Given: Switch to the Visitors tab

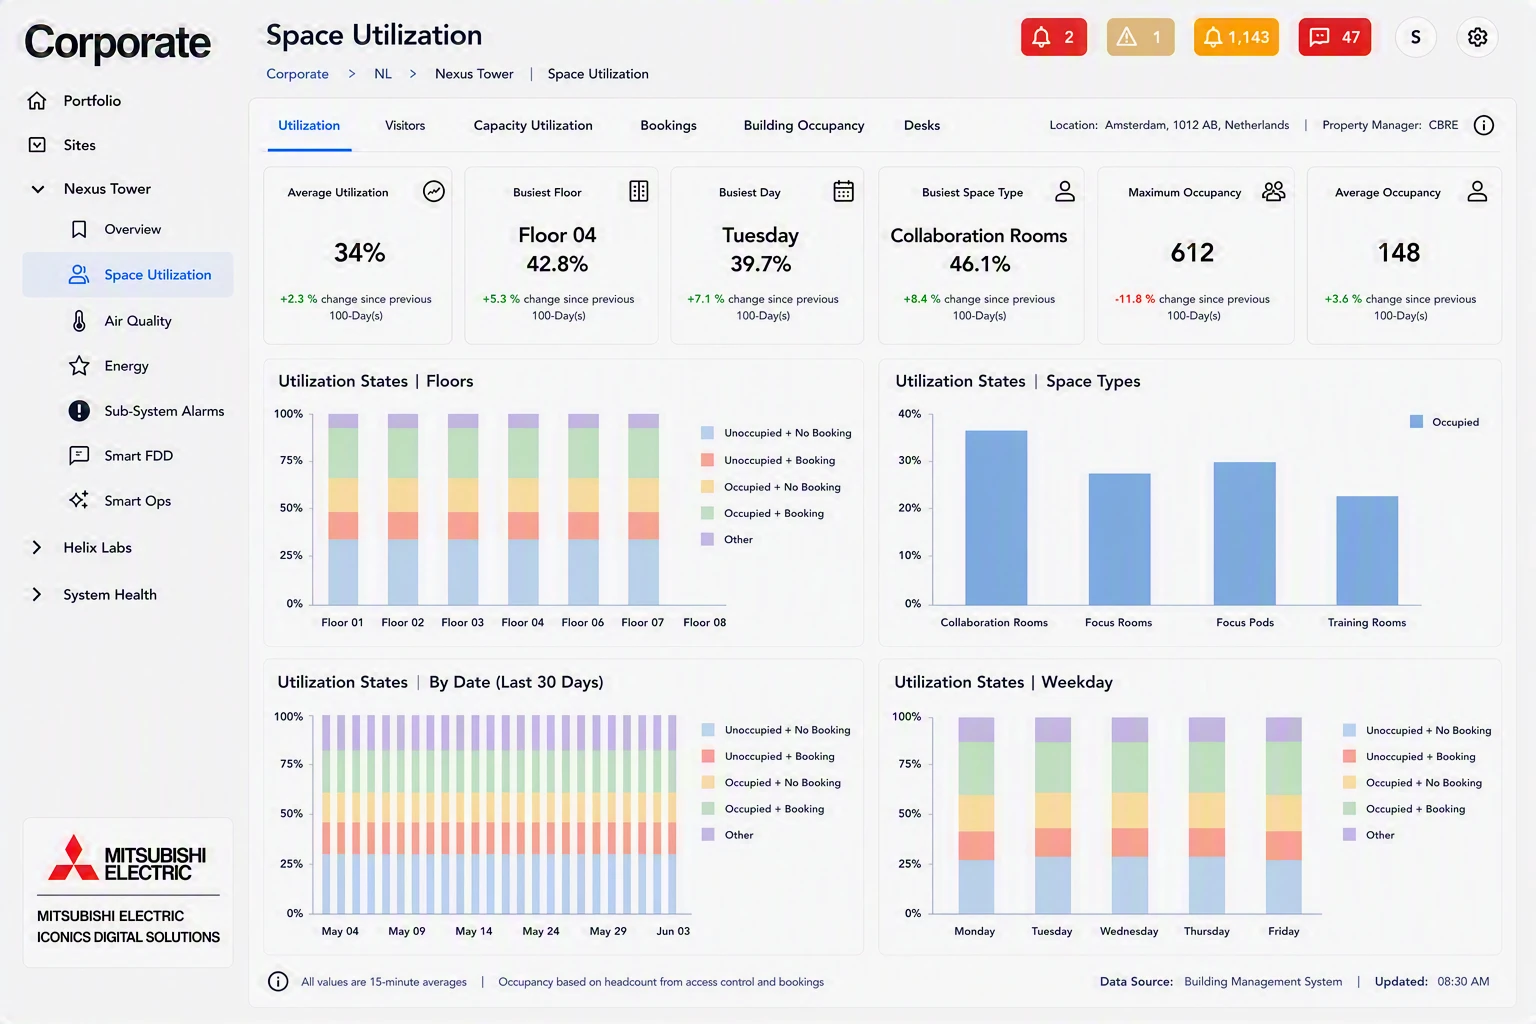Looking at the screenshot, I should [x=405, y=125].
